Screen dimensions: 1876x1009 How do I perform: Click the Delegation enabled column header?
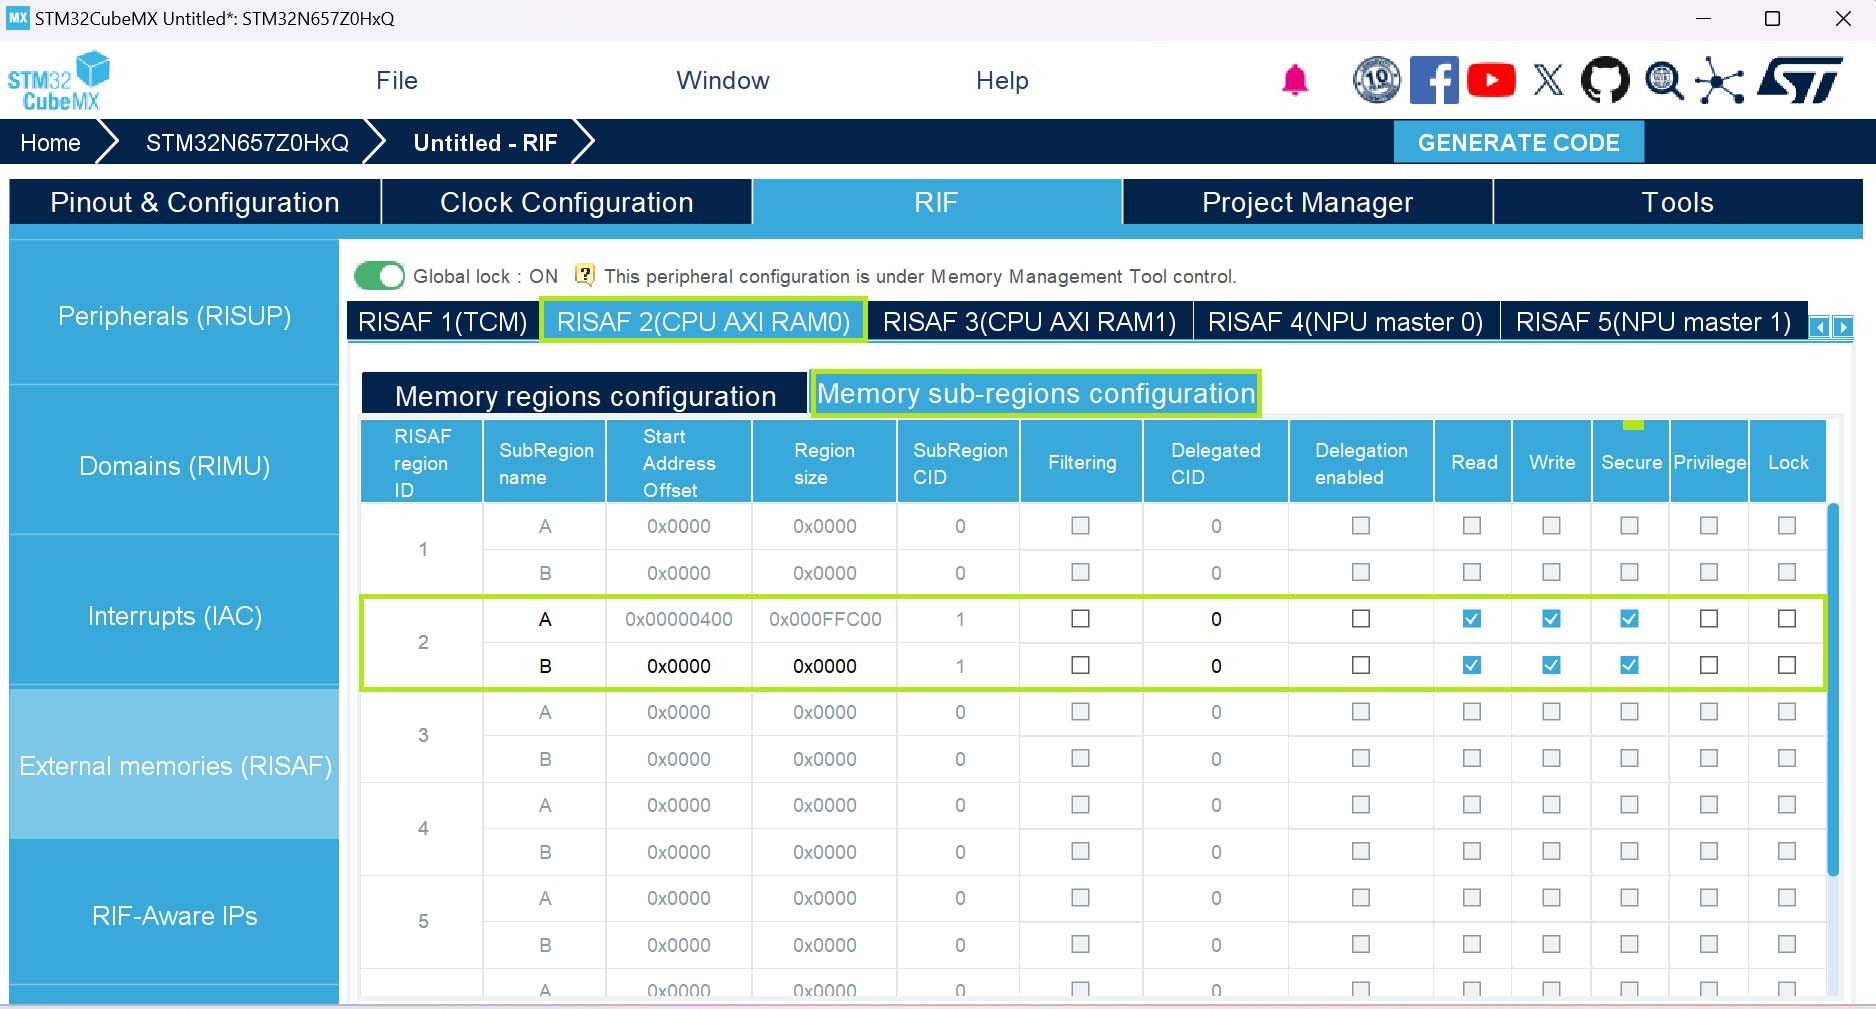click(1361, 463)
